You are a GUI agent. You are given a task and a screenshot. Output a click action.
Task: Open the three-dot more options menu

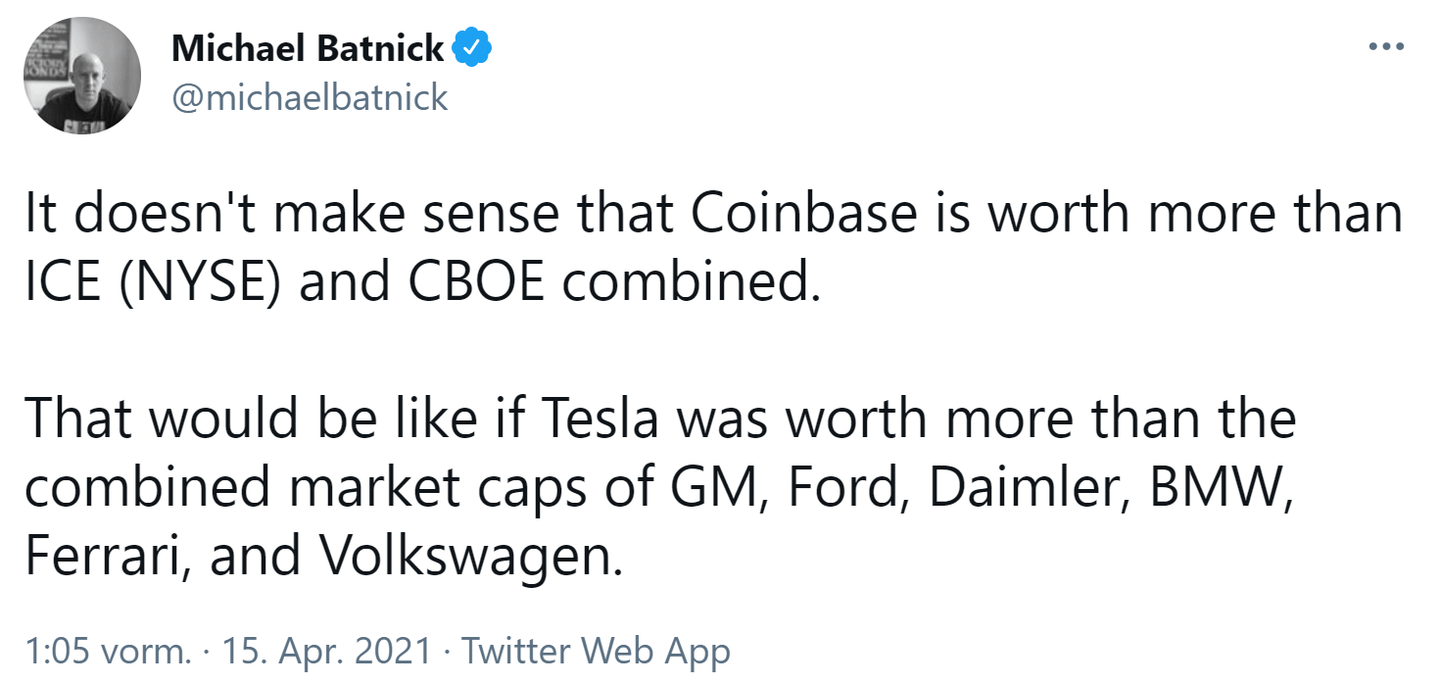click(x=1385, y=48)
